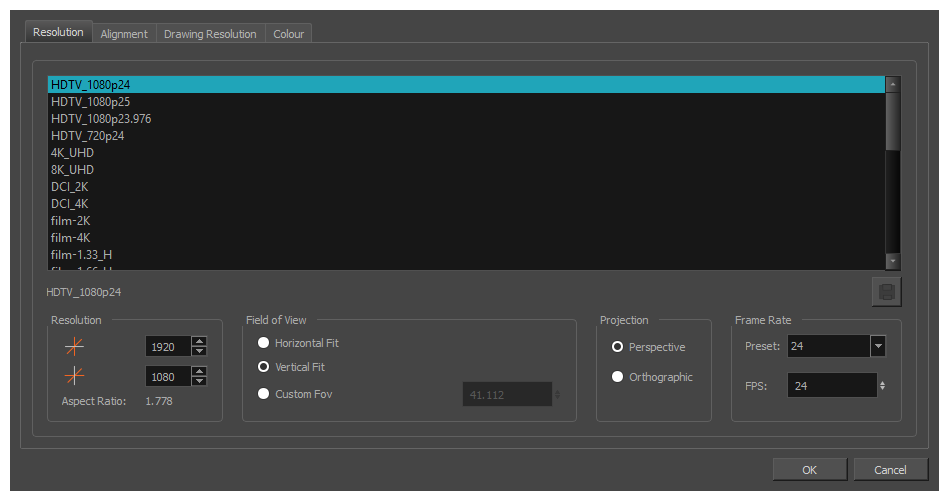Click the Preset frame rate field showing 24
Screen dimensions: 949x501
[829, 346]
